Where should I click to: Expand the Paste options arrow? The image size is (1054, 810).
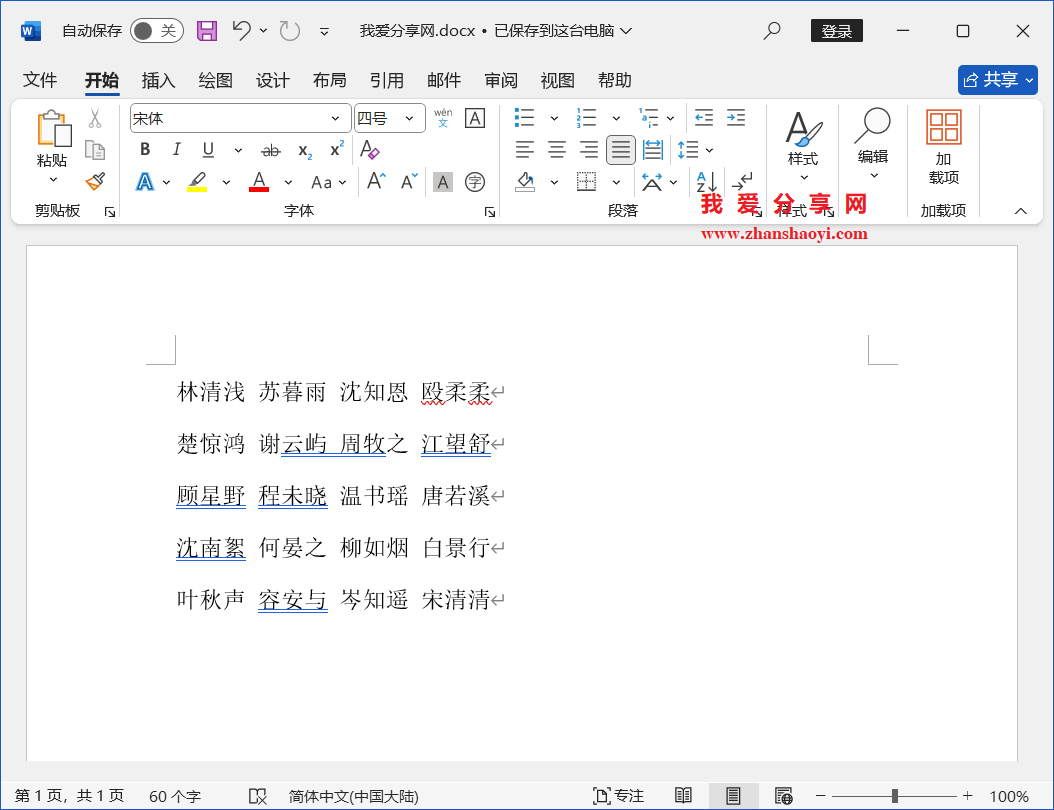click(x=53, y=179)
